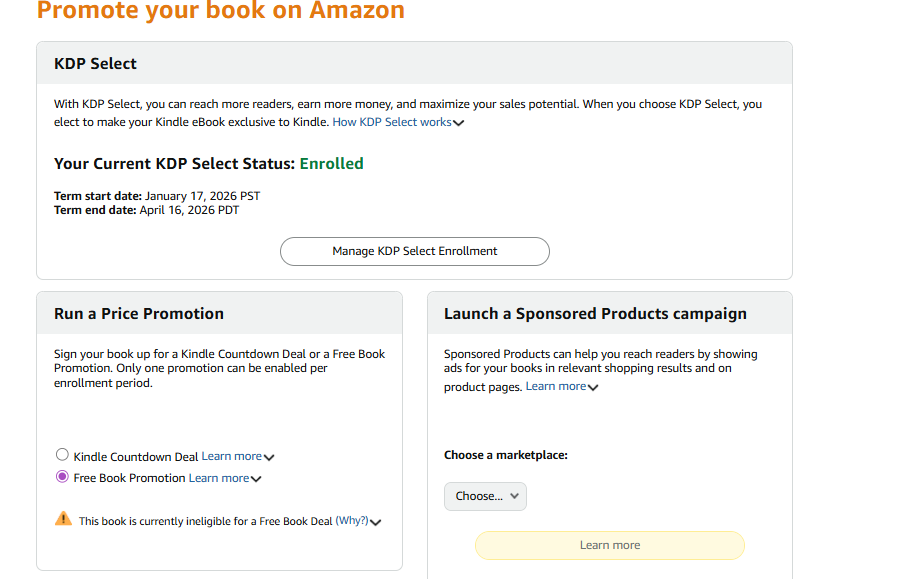Expand the chevron next to (Why?)
This screenshot has height=579, width=904.
coord(376,521)
